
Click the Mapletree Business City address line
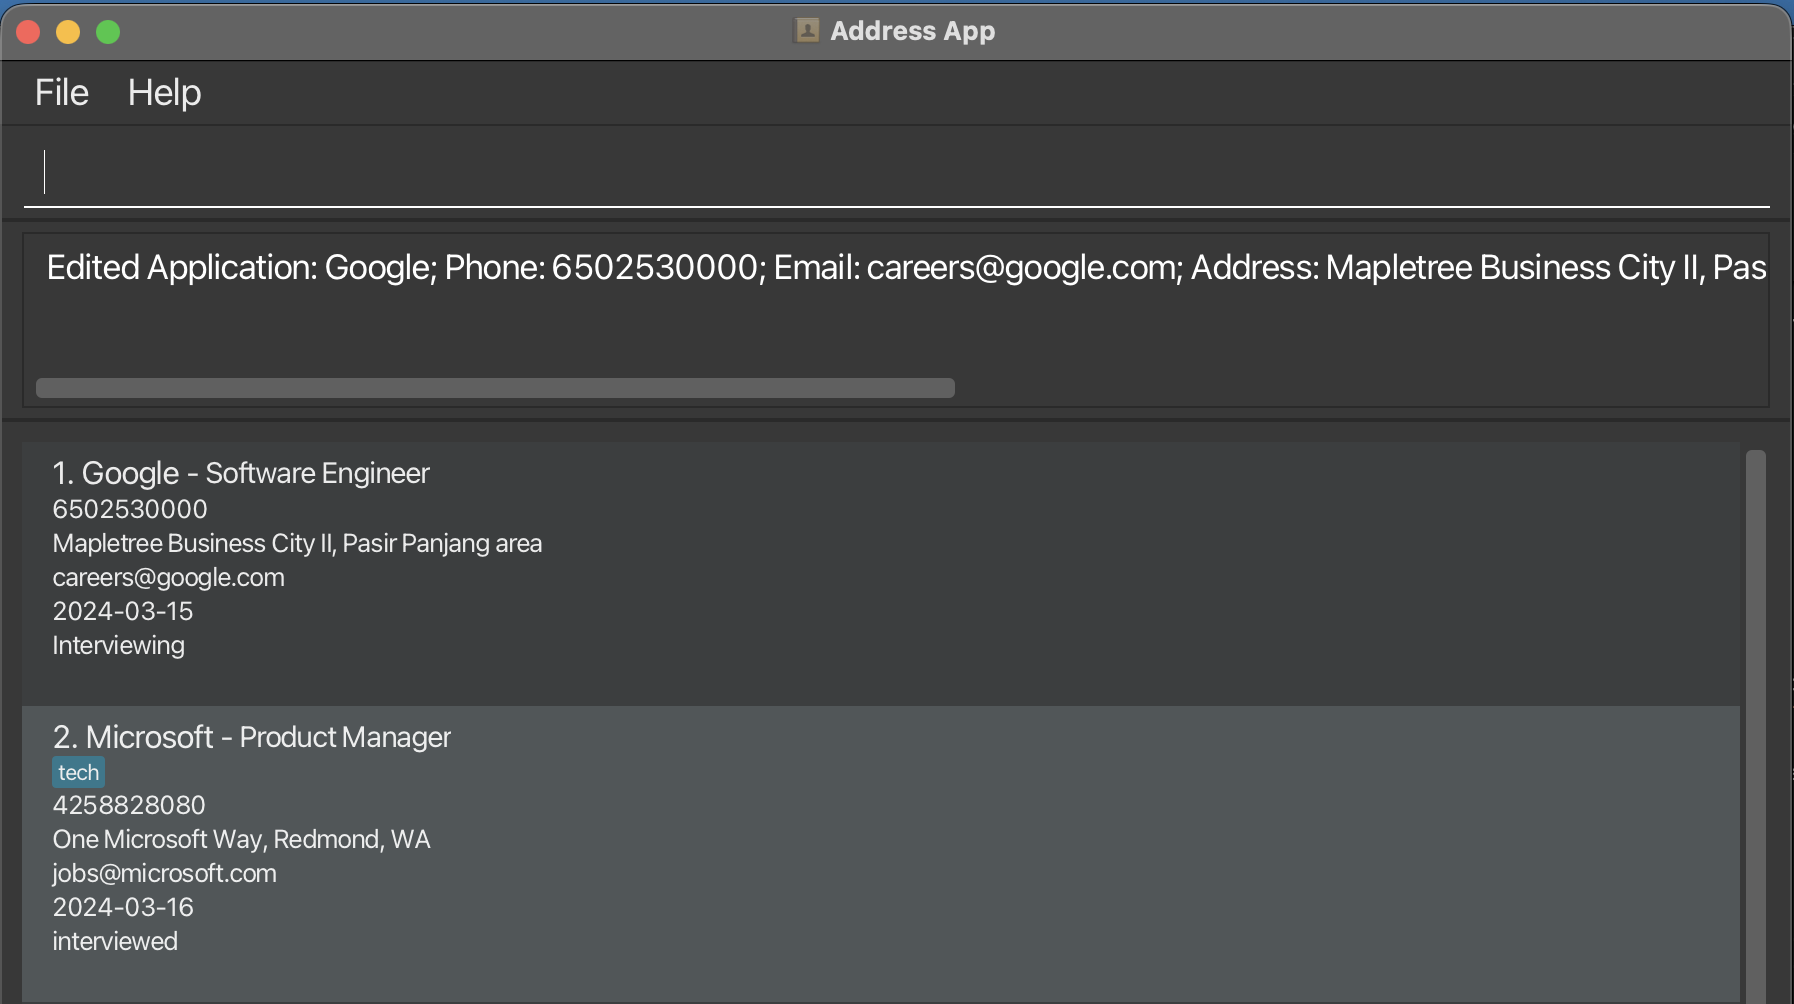pos(297,543)
